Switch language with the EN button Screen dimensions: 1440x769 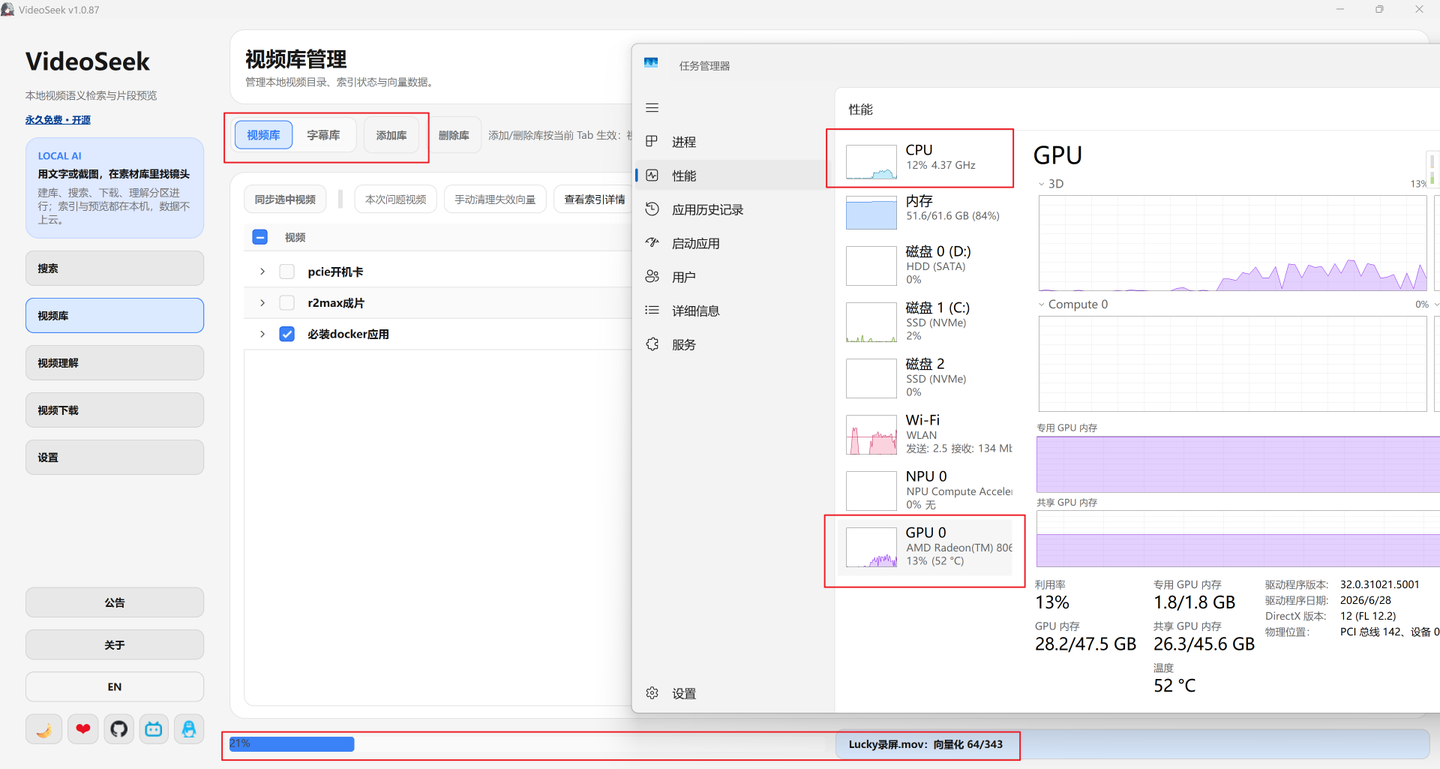[x=115, y=687]
